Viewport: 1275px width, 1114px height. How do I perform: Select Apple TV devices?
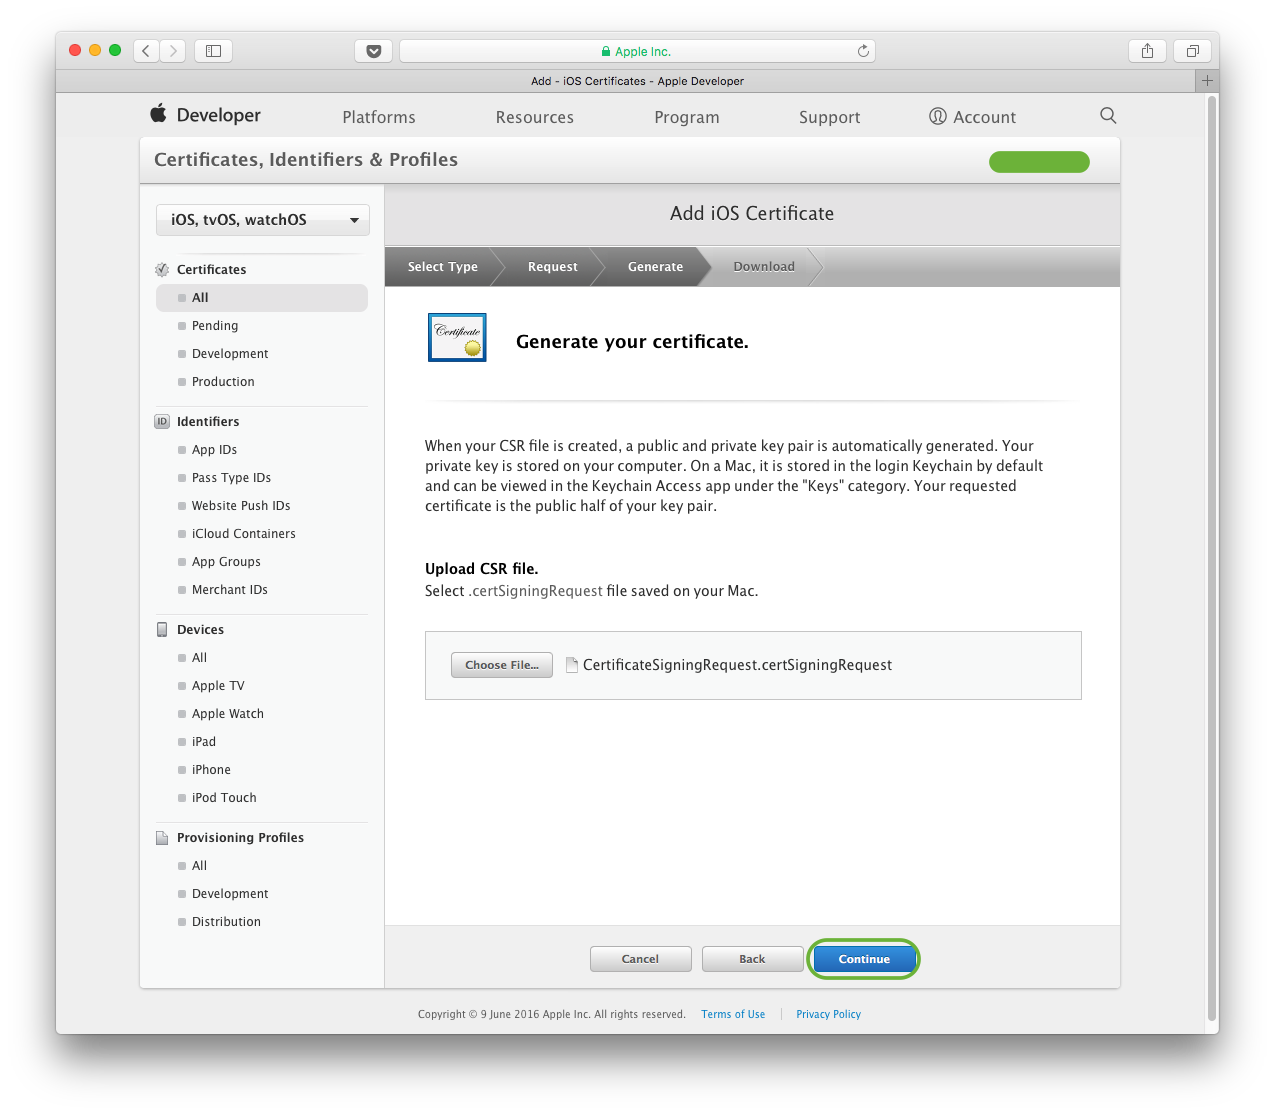(x=218, y=686)
